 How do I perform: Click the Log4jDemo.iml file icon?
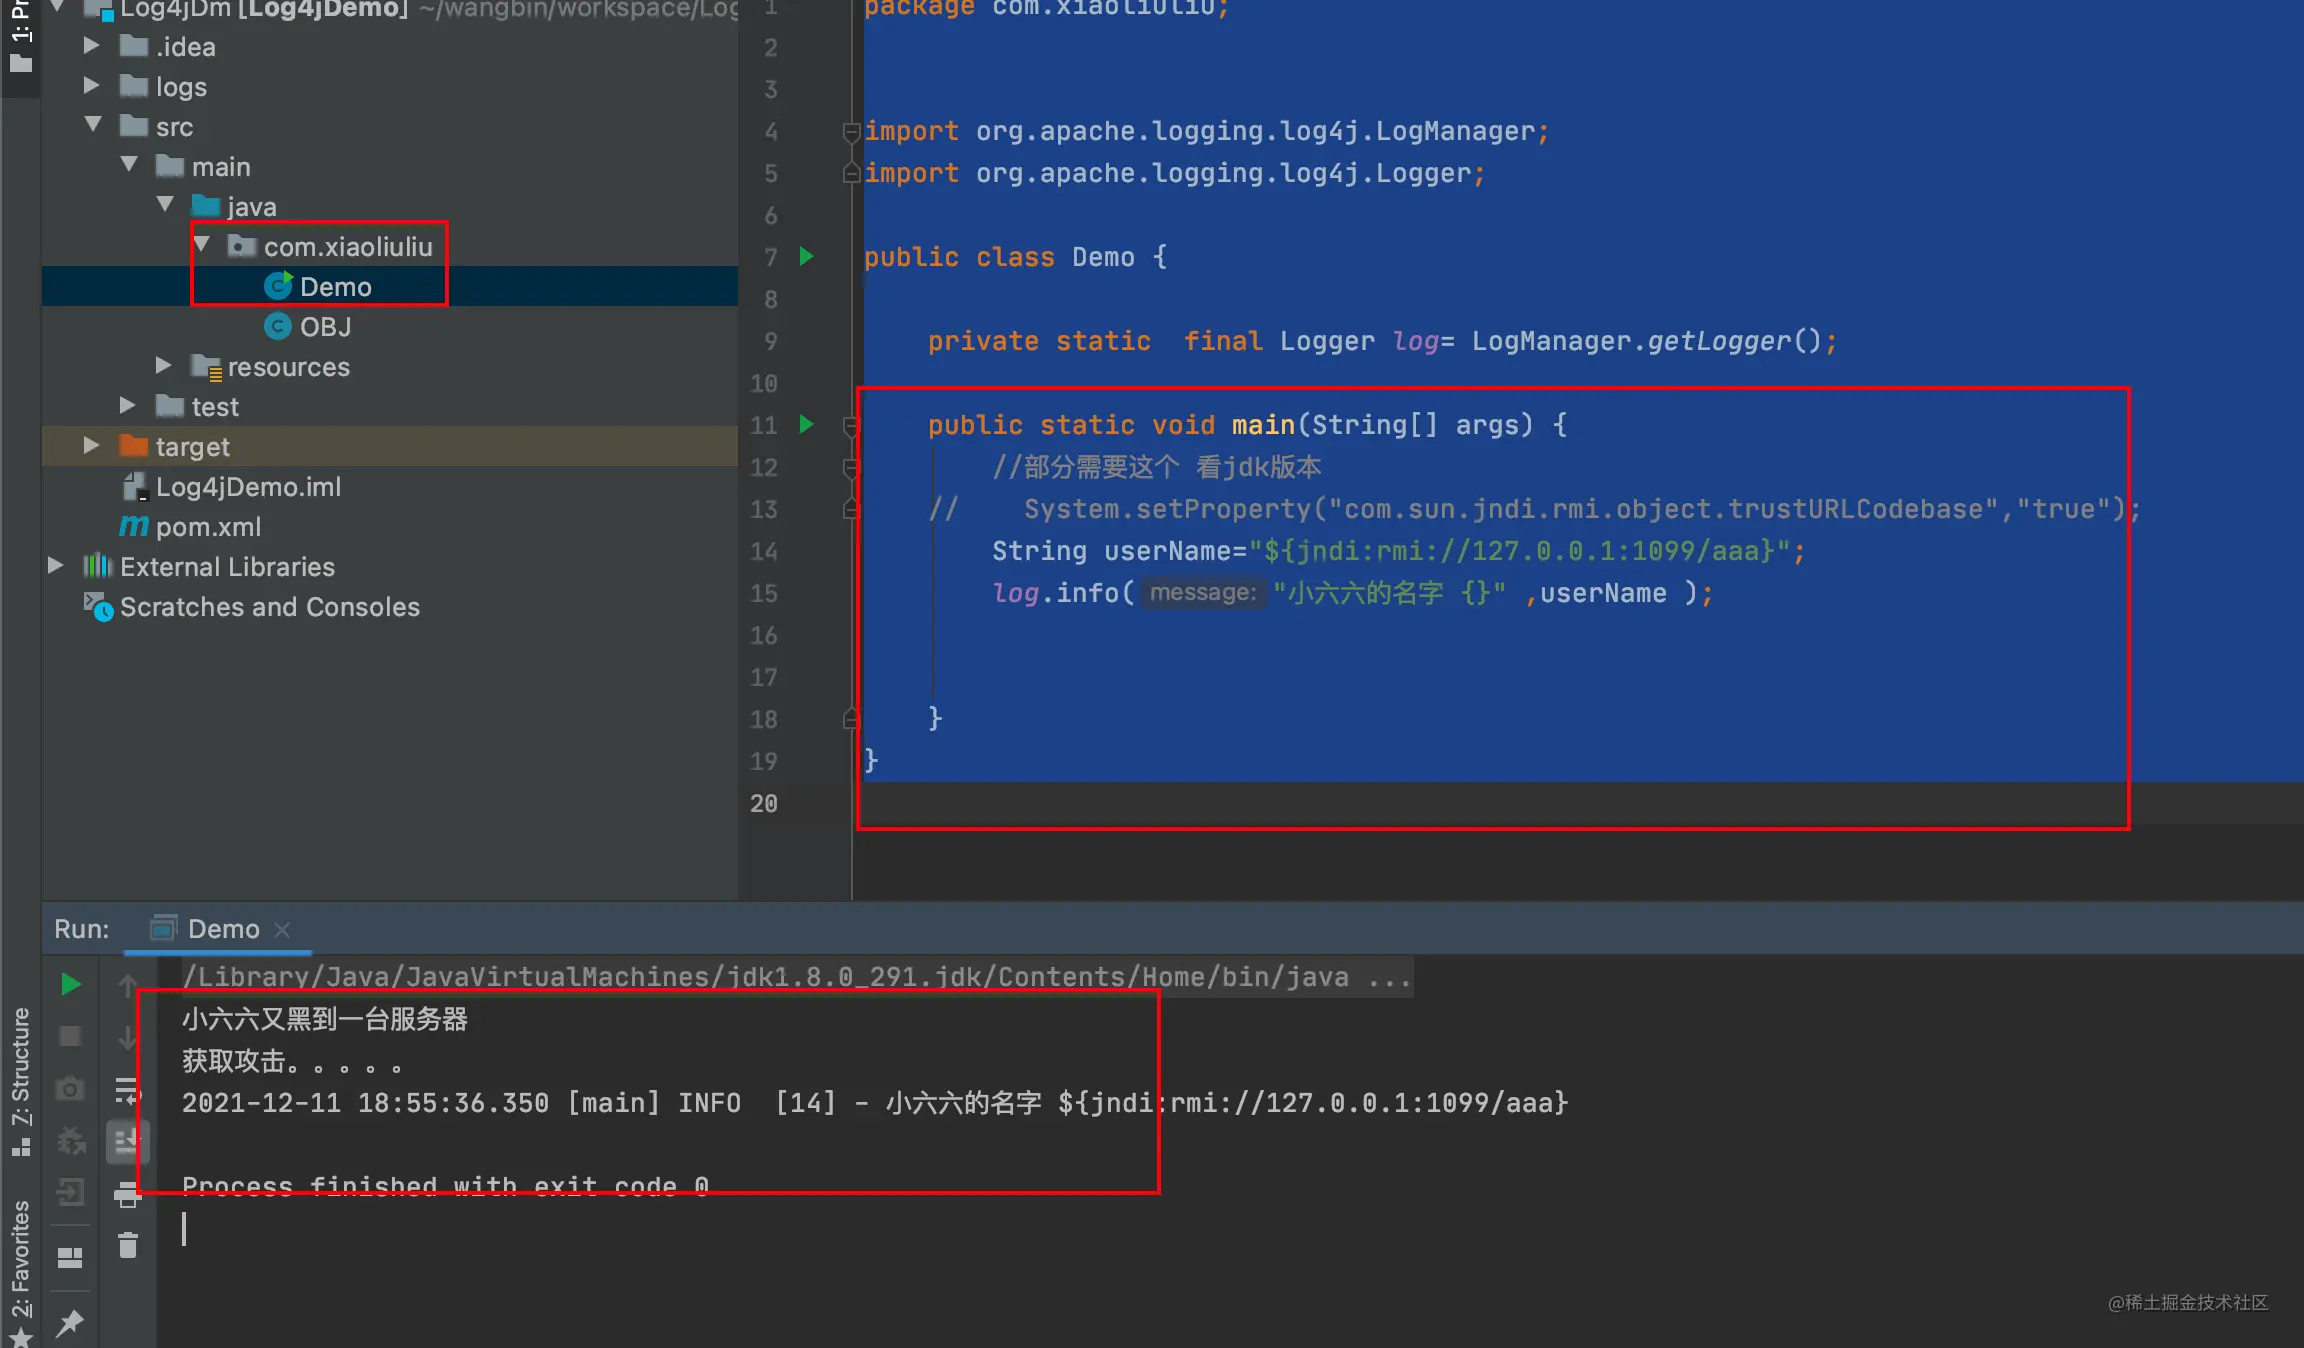click(x=134, y=487)
